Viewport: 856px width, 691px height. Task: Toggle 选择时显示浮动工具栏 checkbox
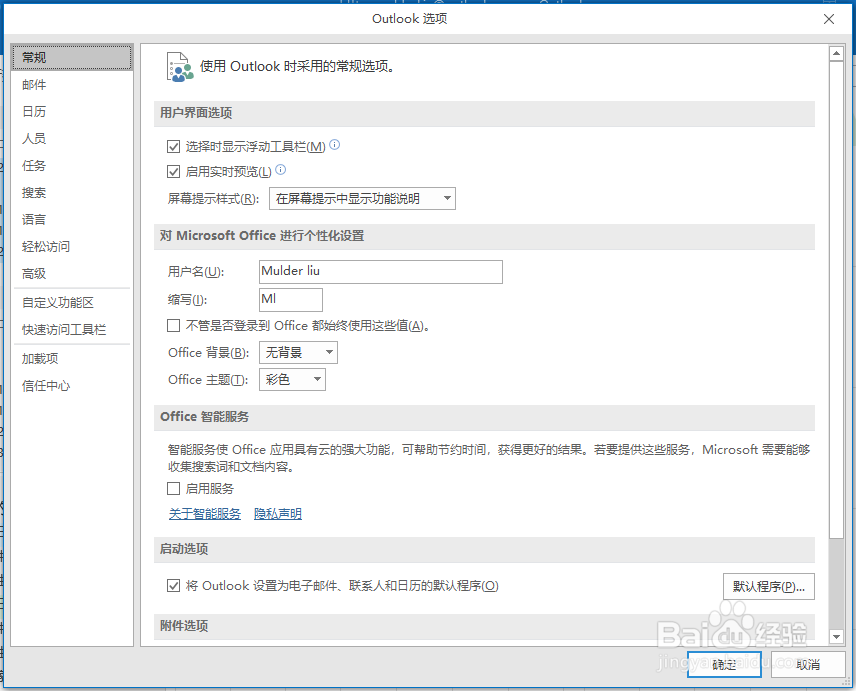(x=174, y=146)
